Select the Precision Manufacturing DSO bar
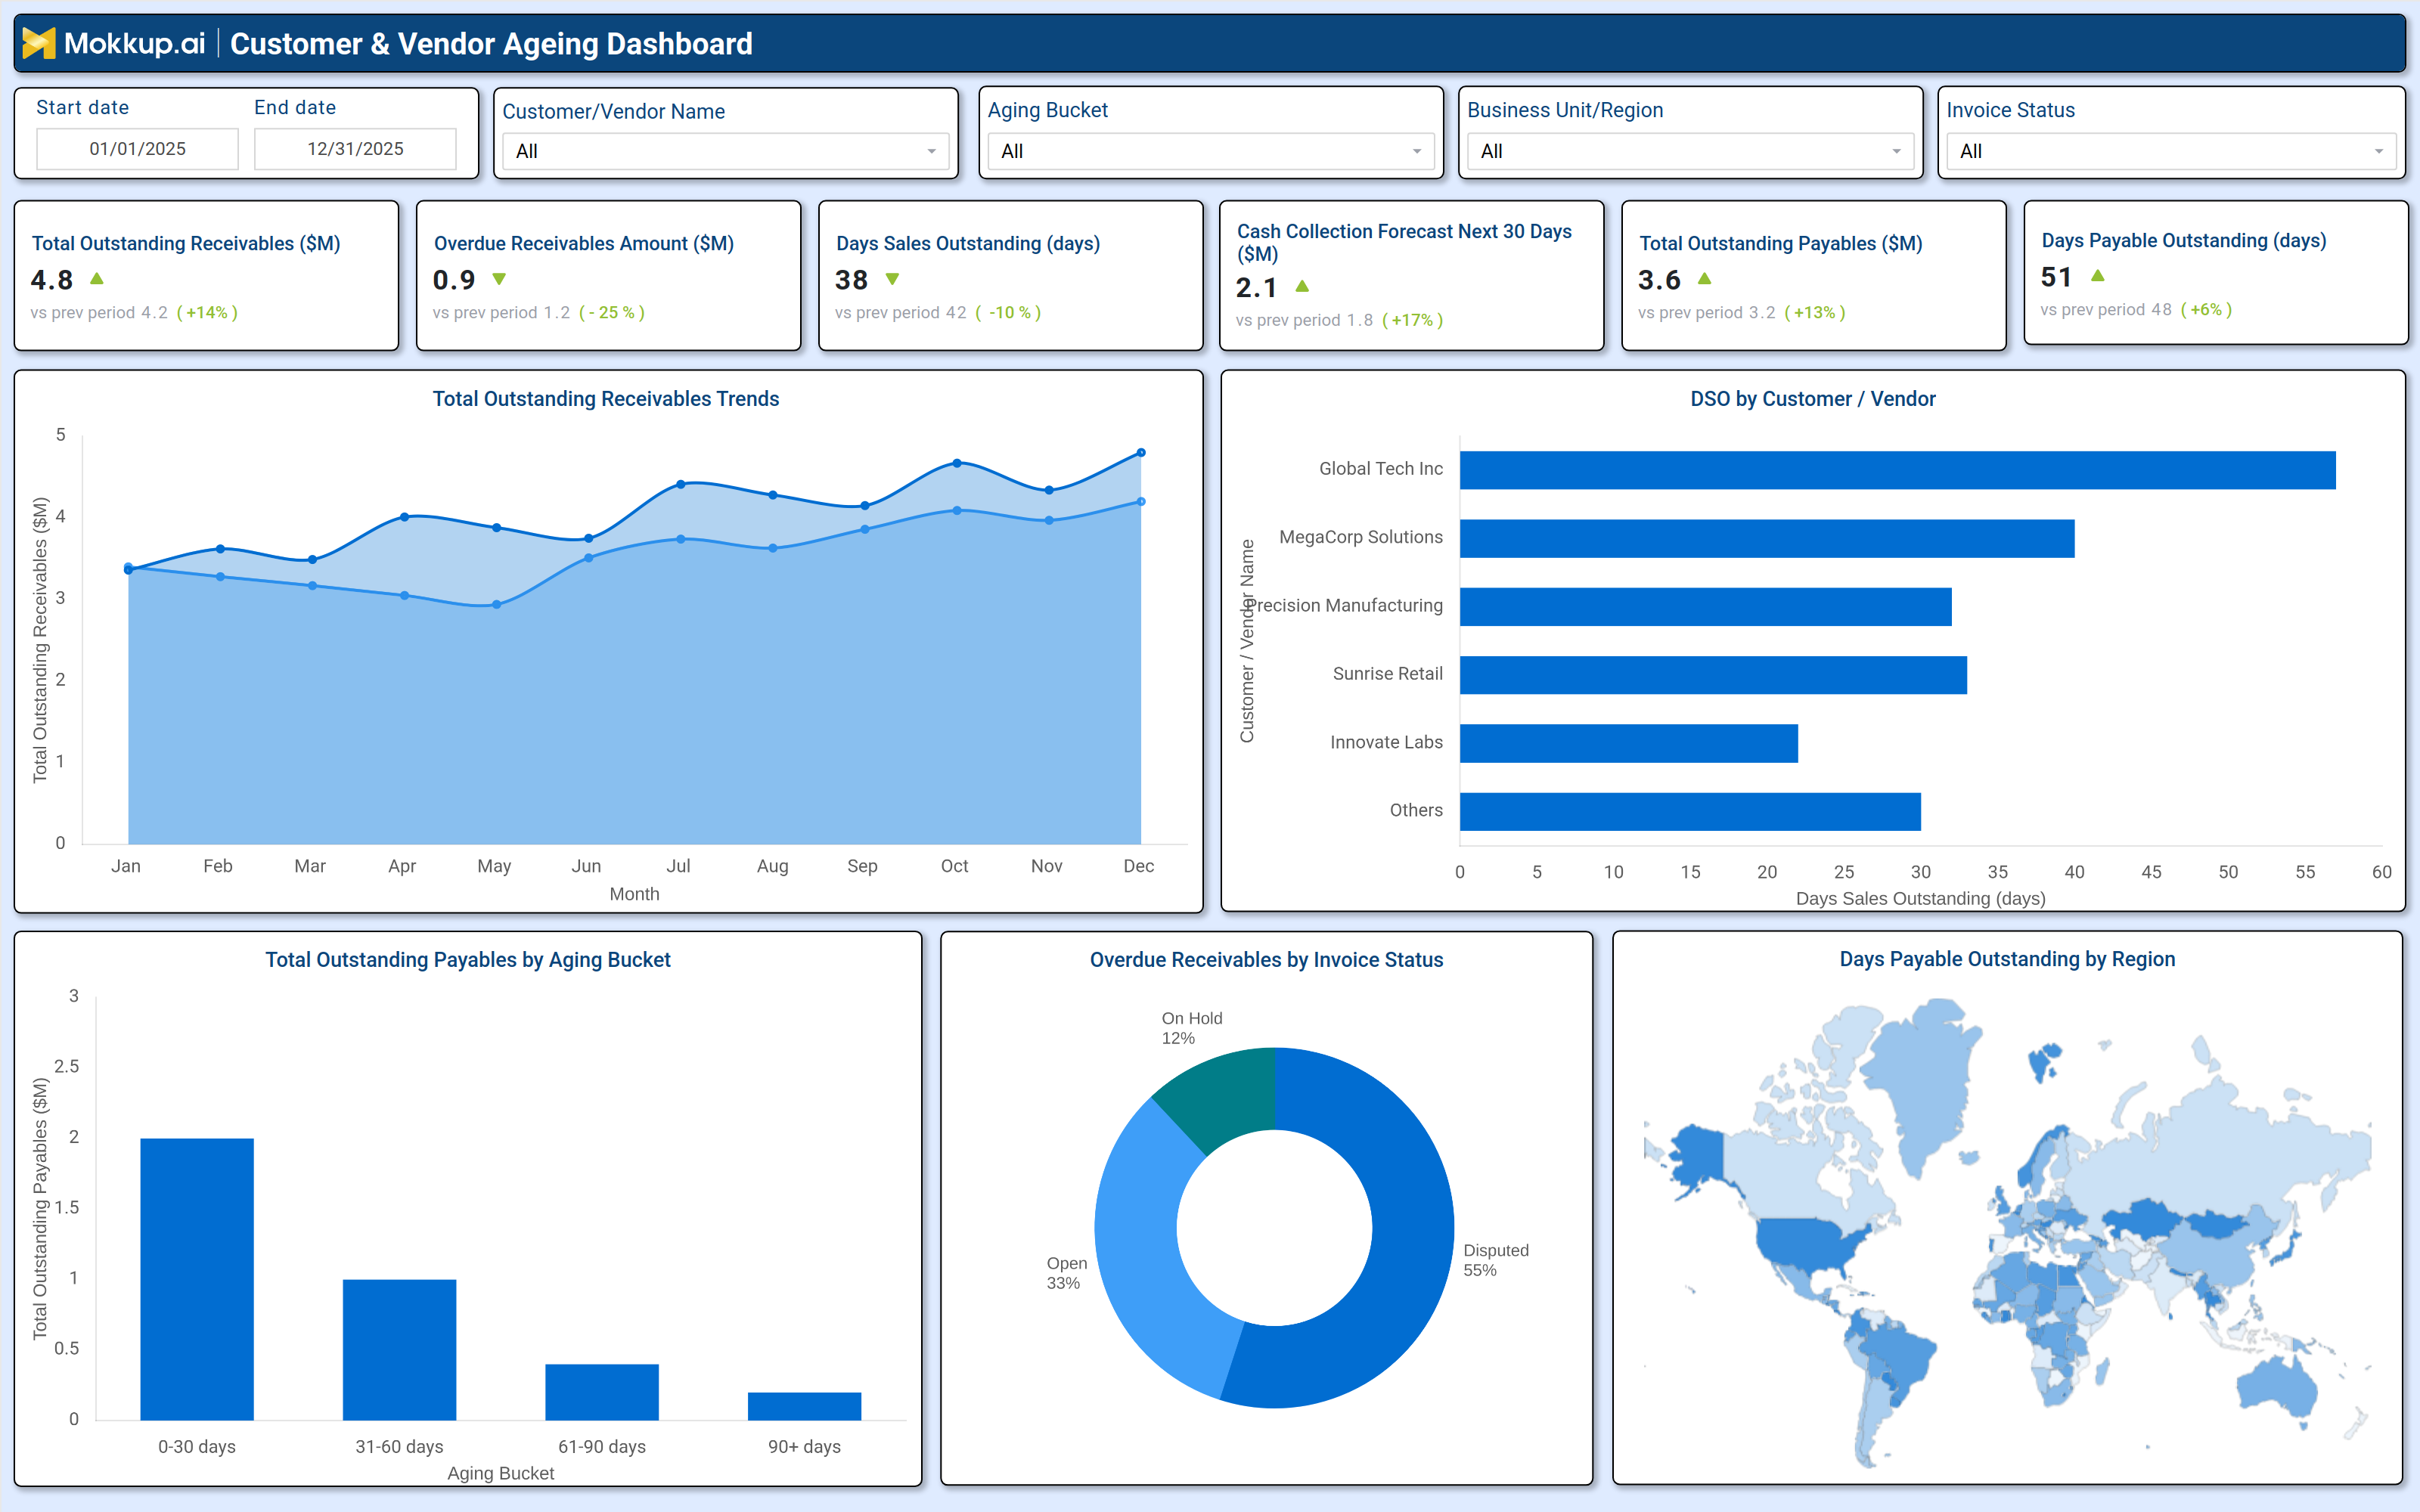 tap(1705, 607)
